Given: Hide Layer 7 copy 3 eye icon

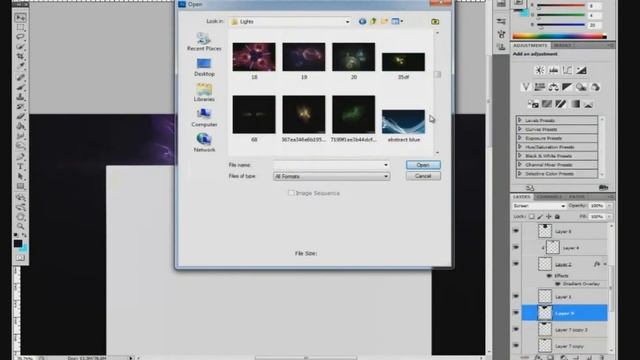Looking at the screenshot, I should pyautogui.click(x=516, y=329).
